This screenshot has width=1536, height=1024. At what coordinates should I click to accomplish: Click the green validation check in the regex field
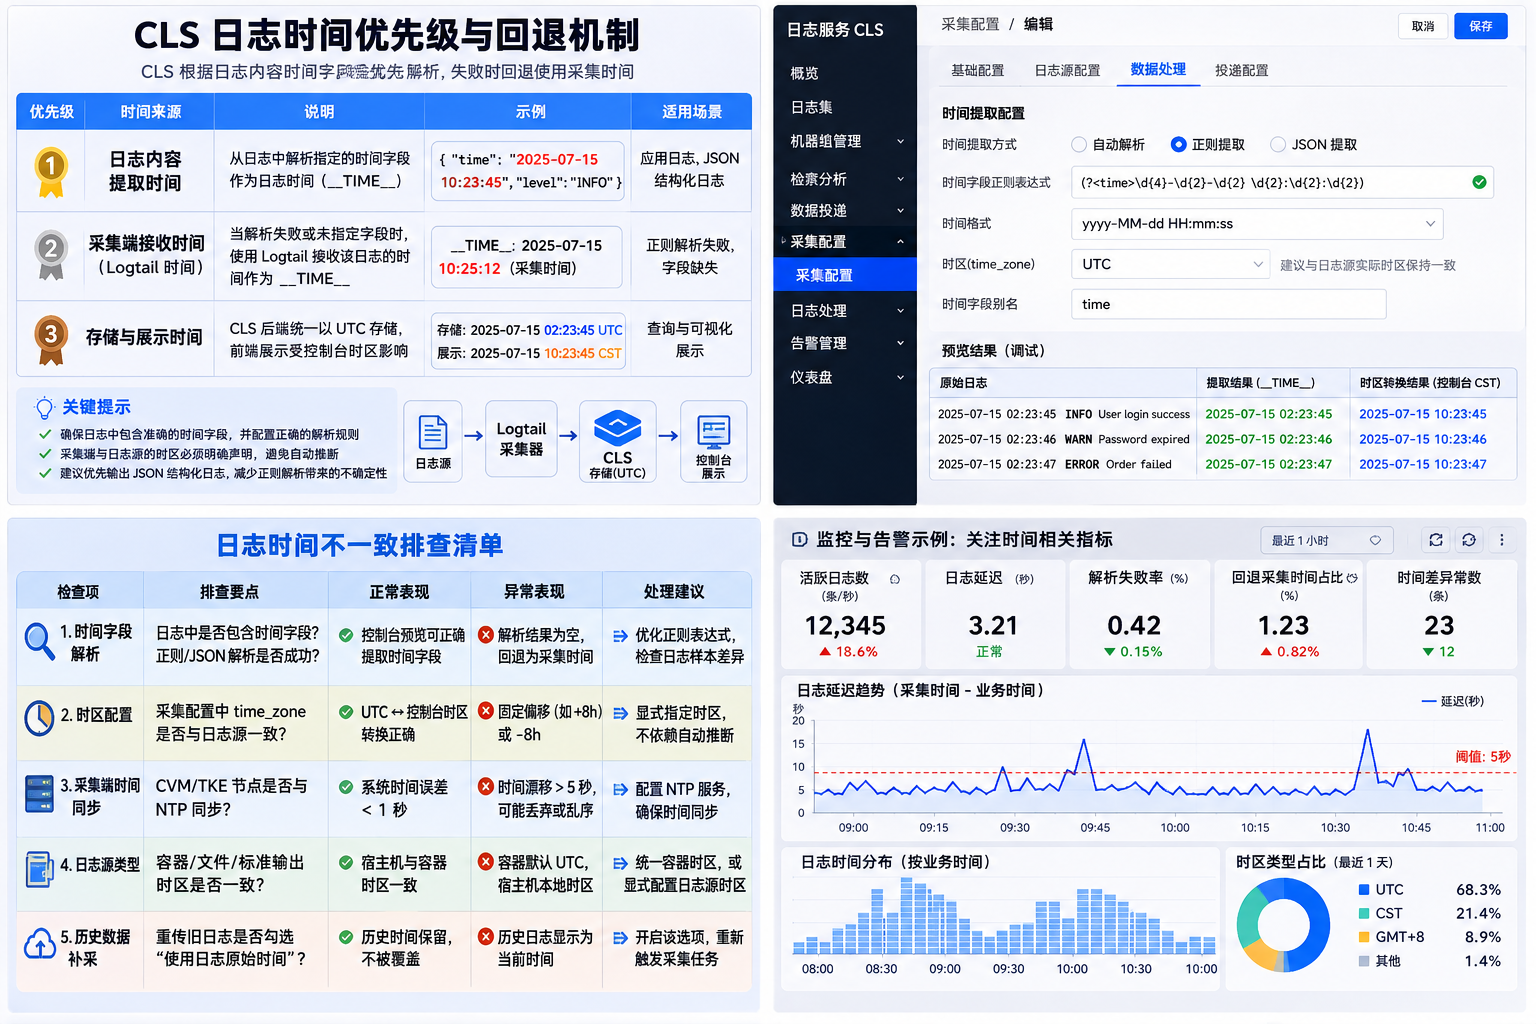coord(1479,182)
